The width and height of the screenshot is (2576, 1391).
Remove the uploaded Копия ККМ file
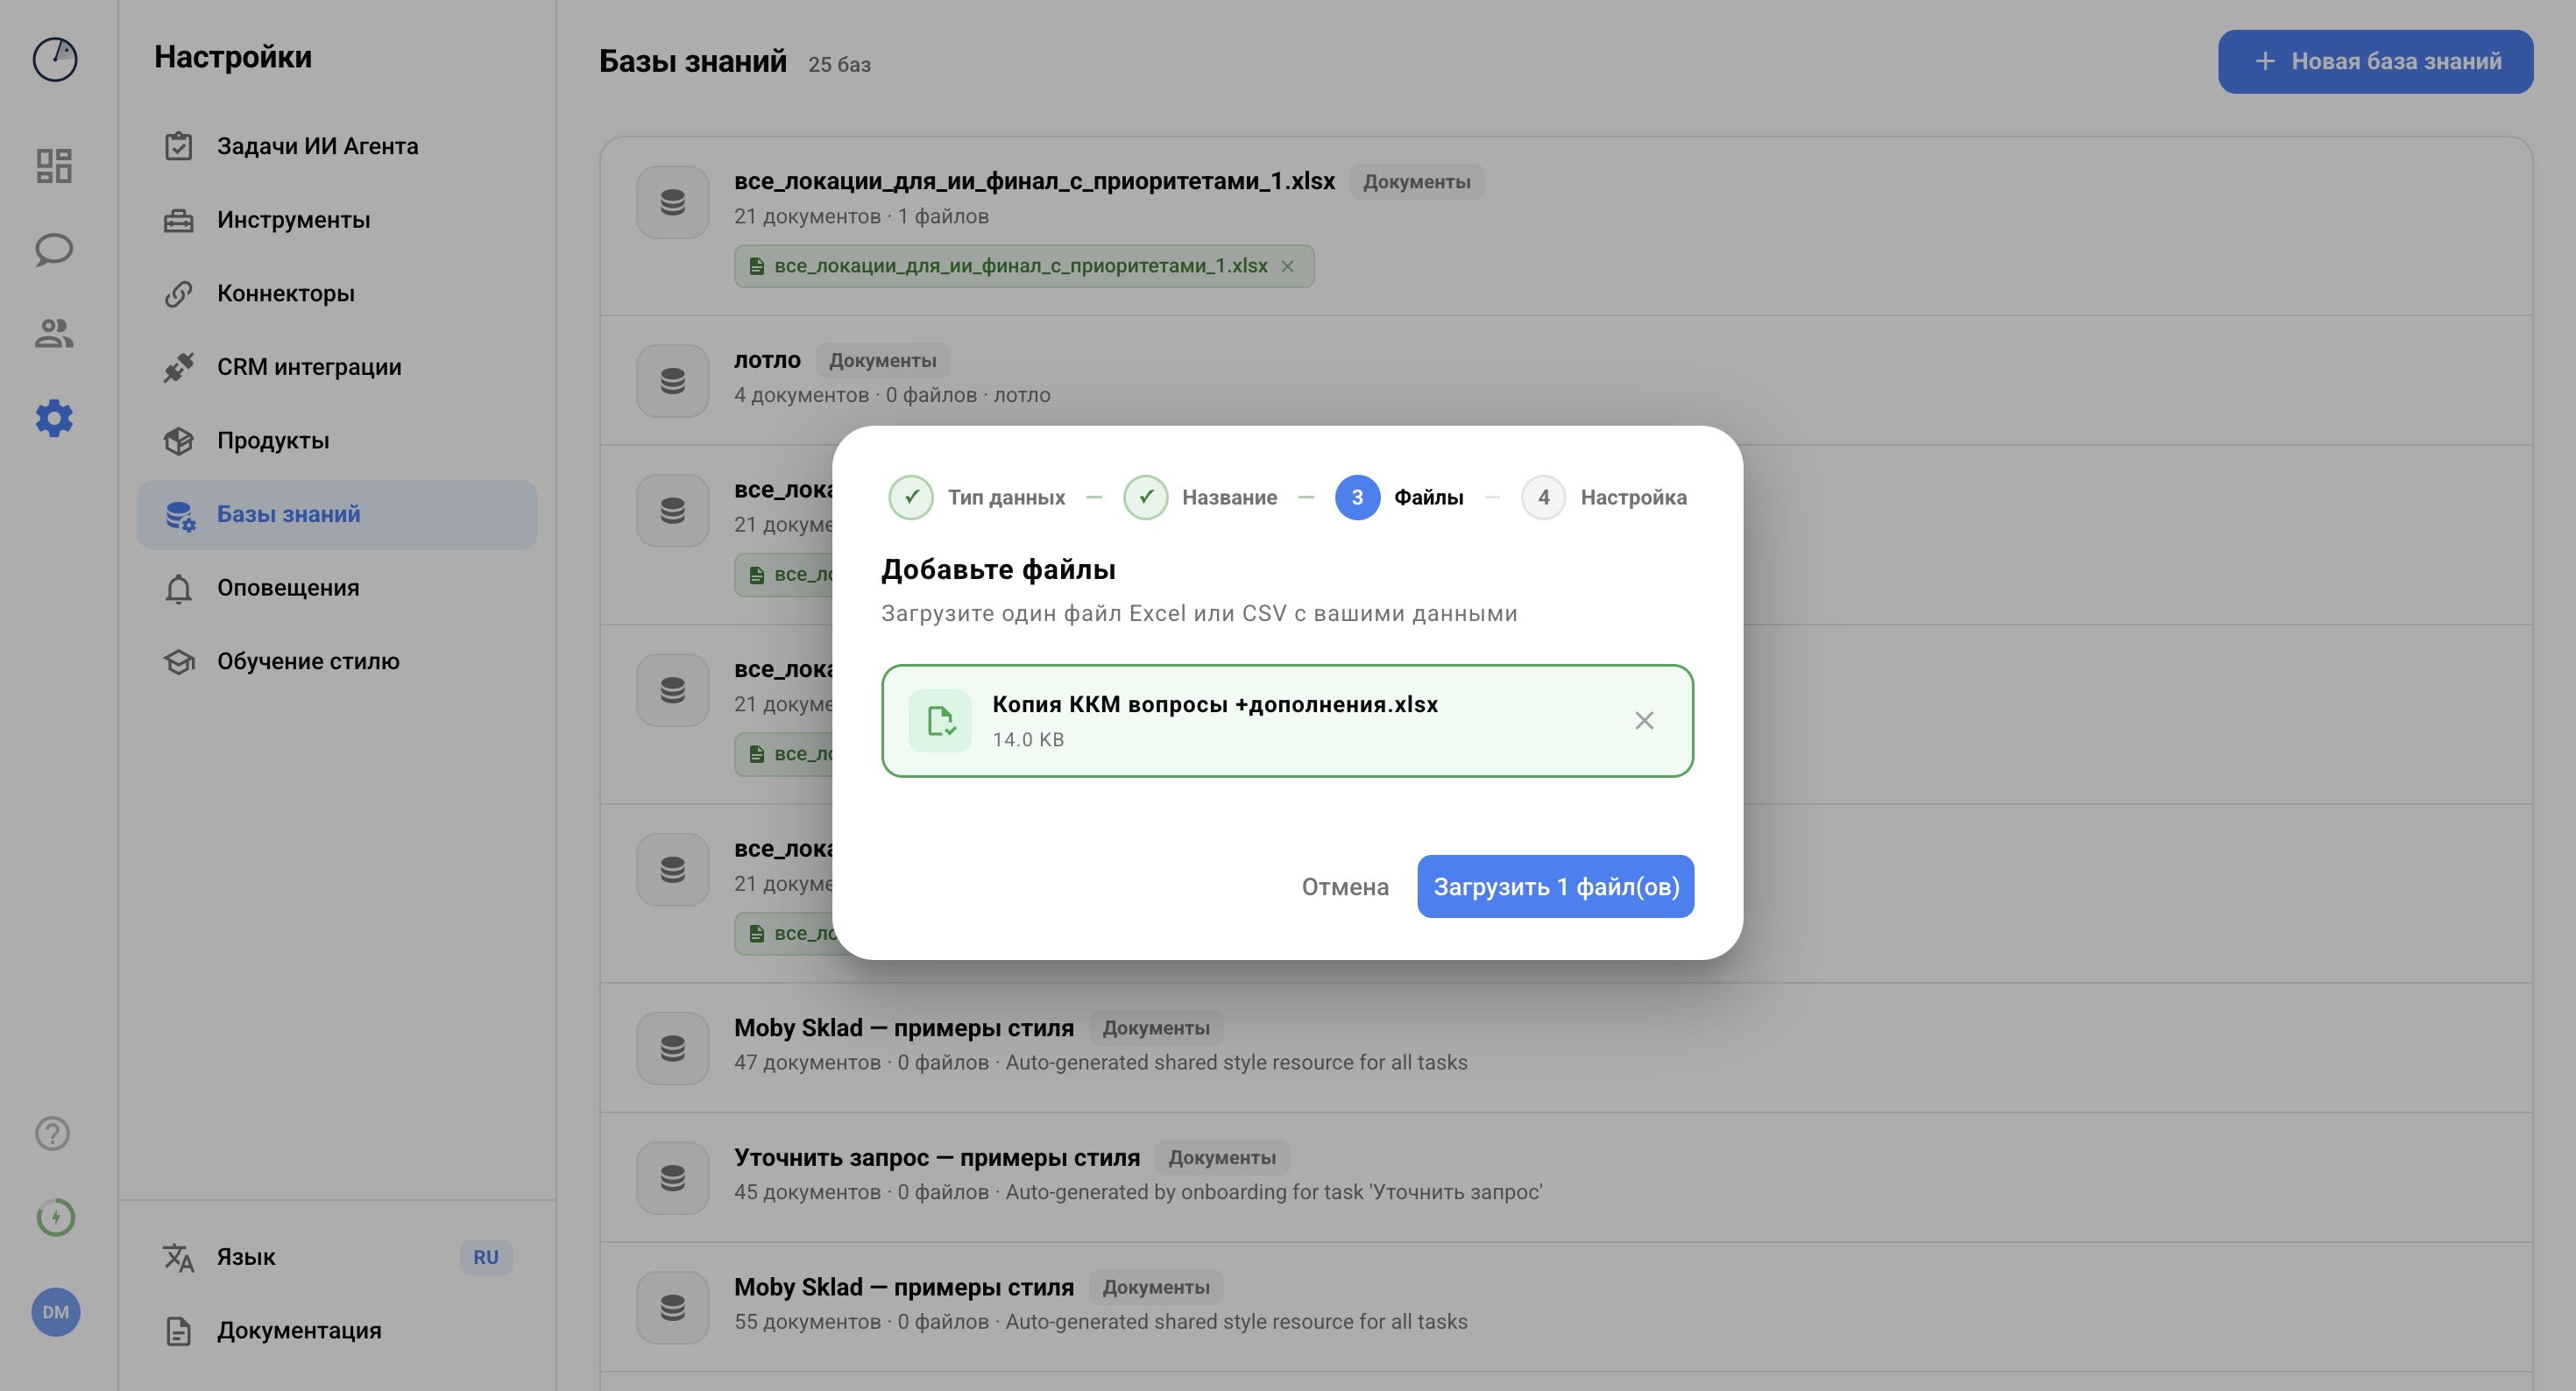point(1644,720)
